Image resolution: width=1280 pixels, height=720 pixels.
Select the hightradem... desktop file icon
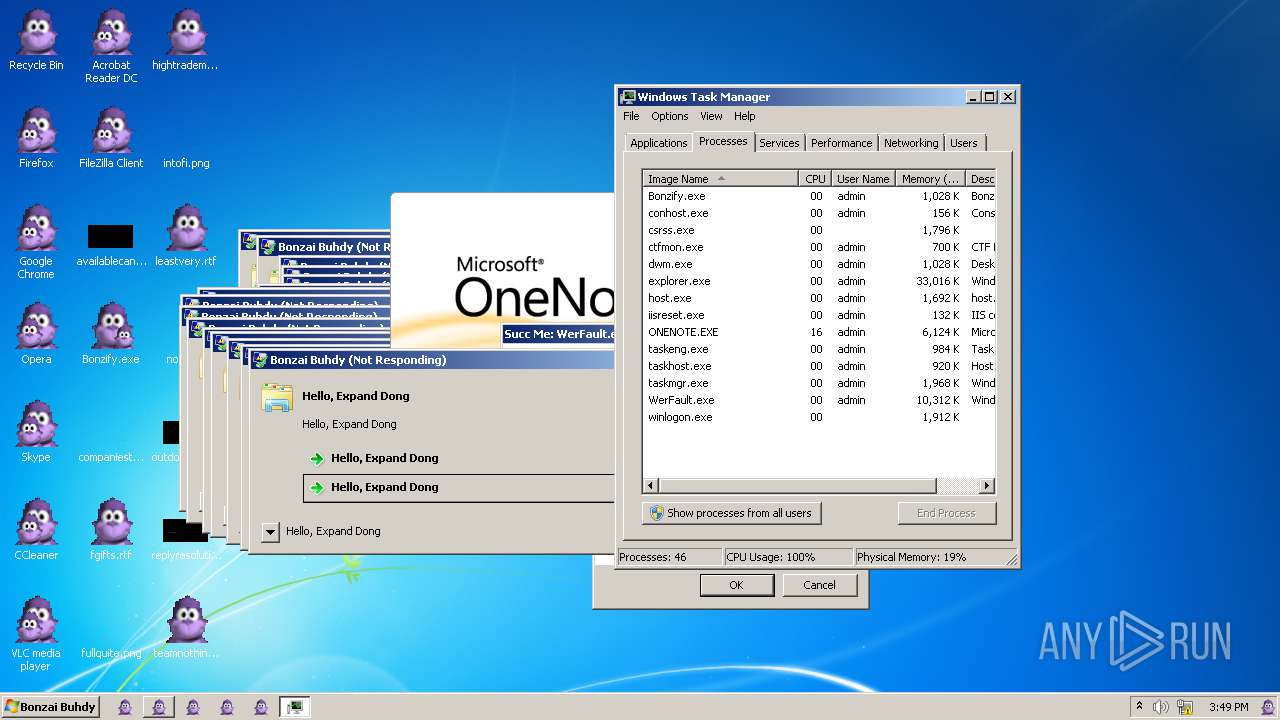pos(185,40)
